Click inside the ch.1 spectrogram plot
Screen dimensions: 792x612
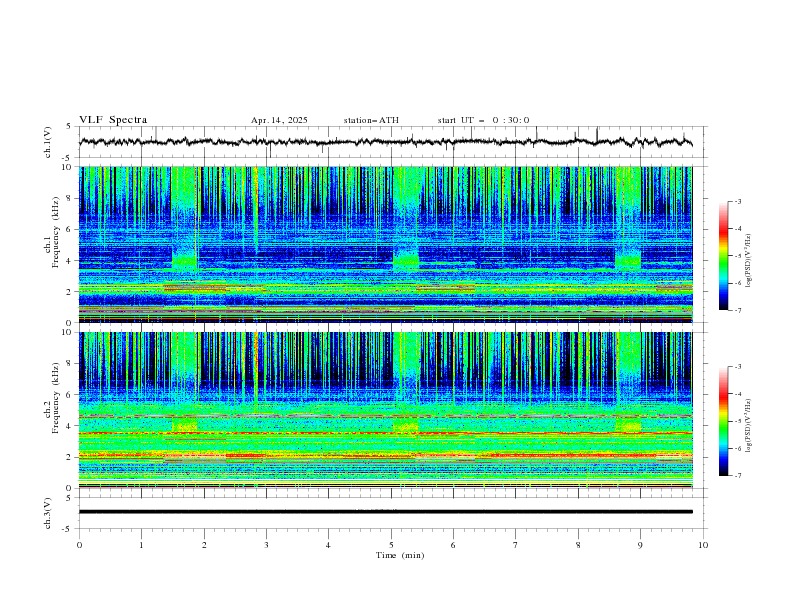tap(385, 244)
